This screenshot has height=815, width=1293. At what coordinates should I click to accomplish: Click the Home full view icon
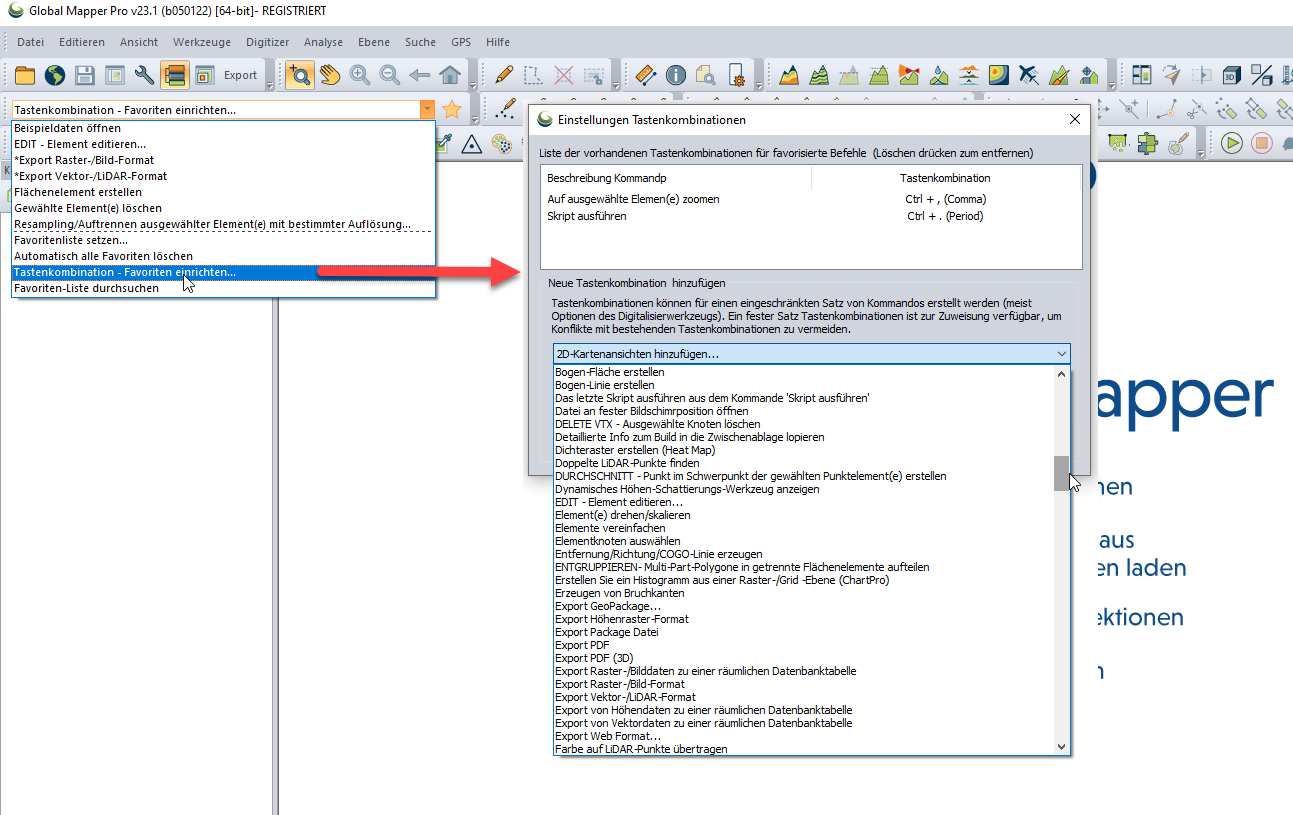pos(450,75)
